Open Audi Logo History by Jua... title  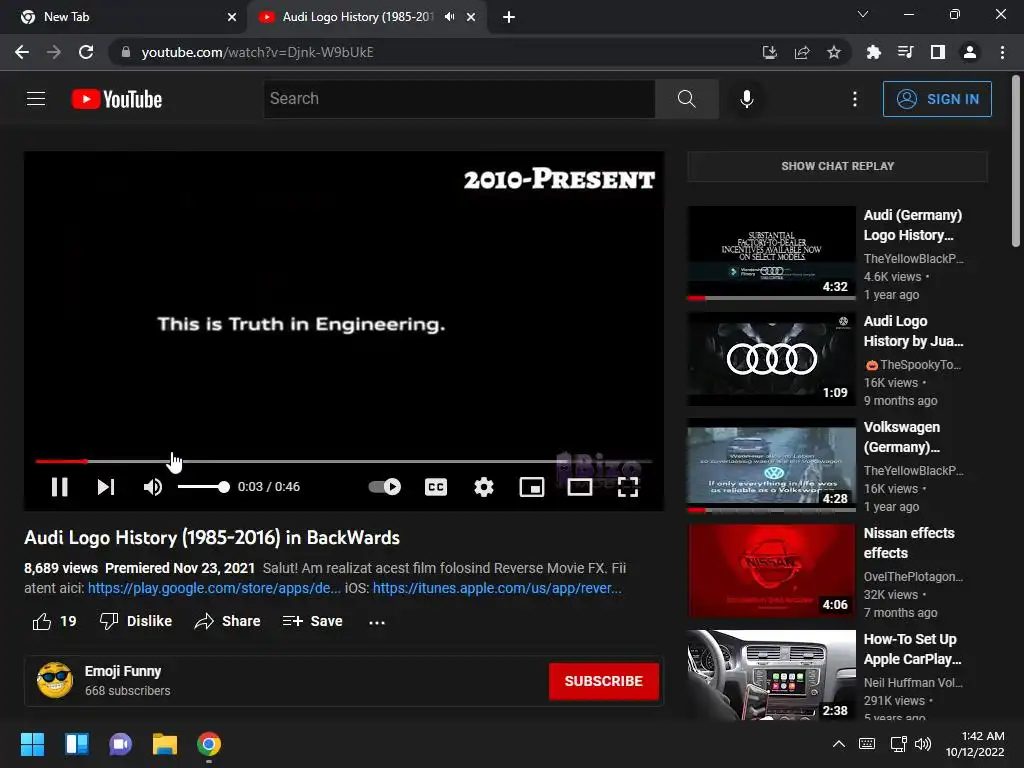point(913,331)
